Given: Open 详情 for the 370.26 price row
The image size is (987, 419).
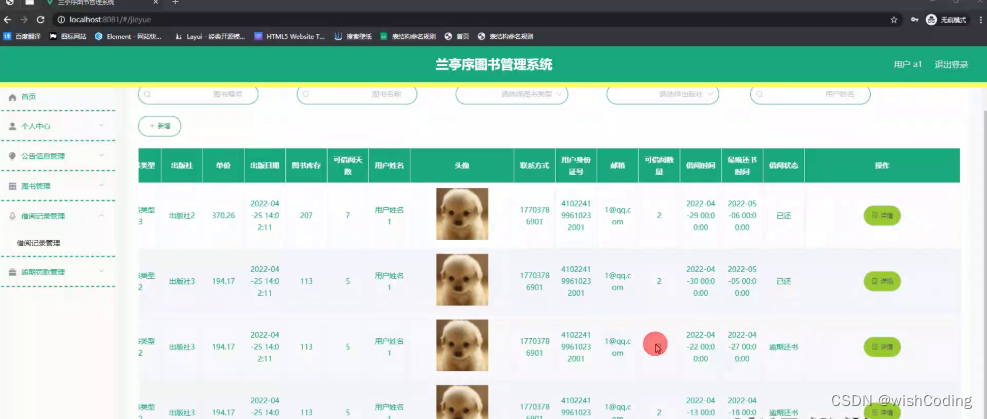Looking at the screenshot, I should tap(882, 216).
